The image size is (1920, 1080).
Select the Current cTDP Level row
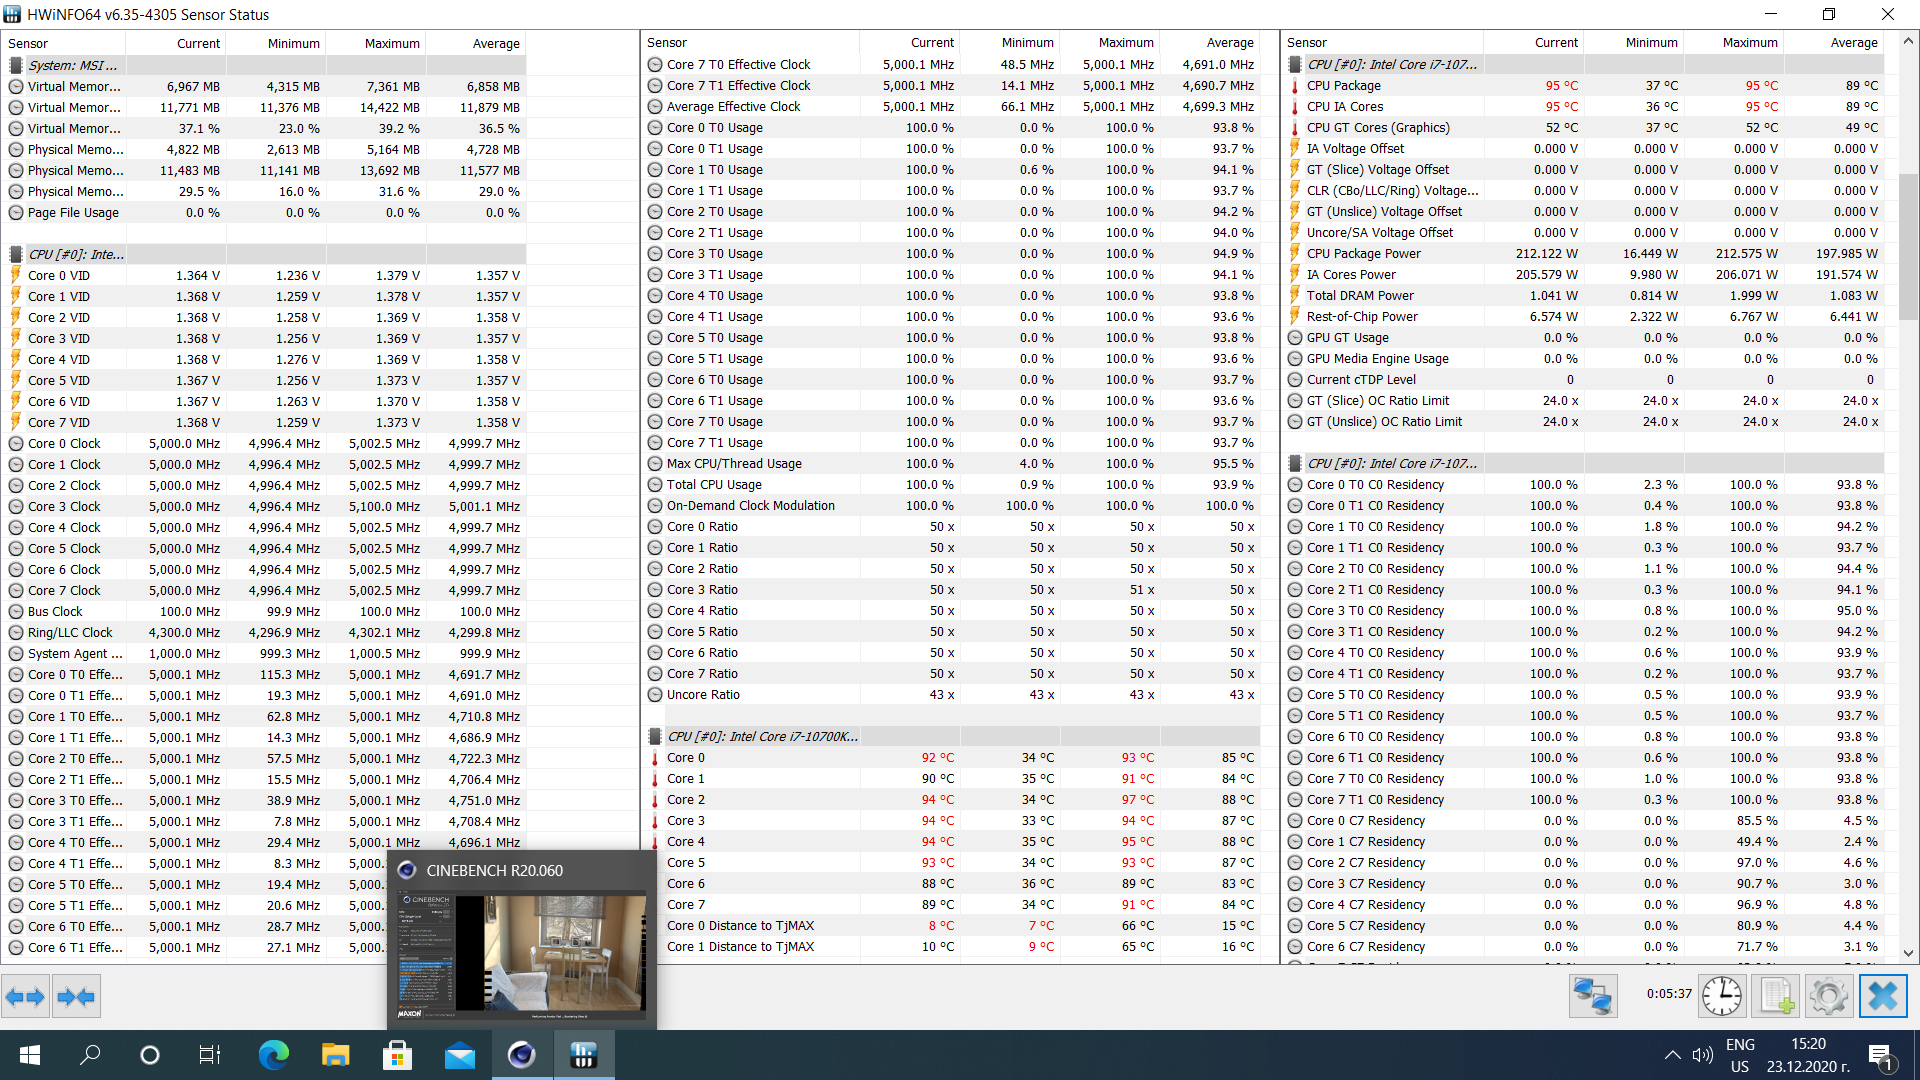coord(1584,379)
